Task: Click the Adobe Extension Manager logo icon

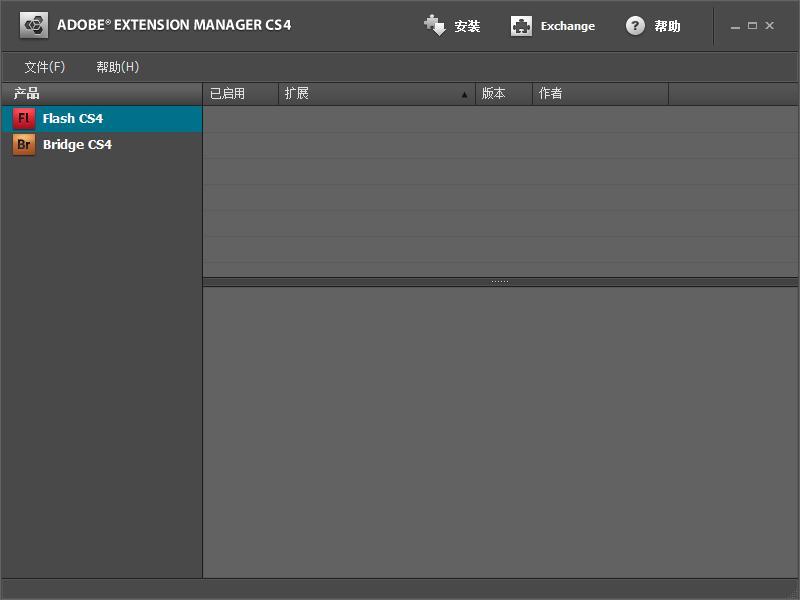Action: [x=34, y=25]
